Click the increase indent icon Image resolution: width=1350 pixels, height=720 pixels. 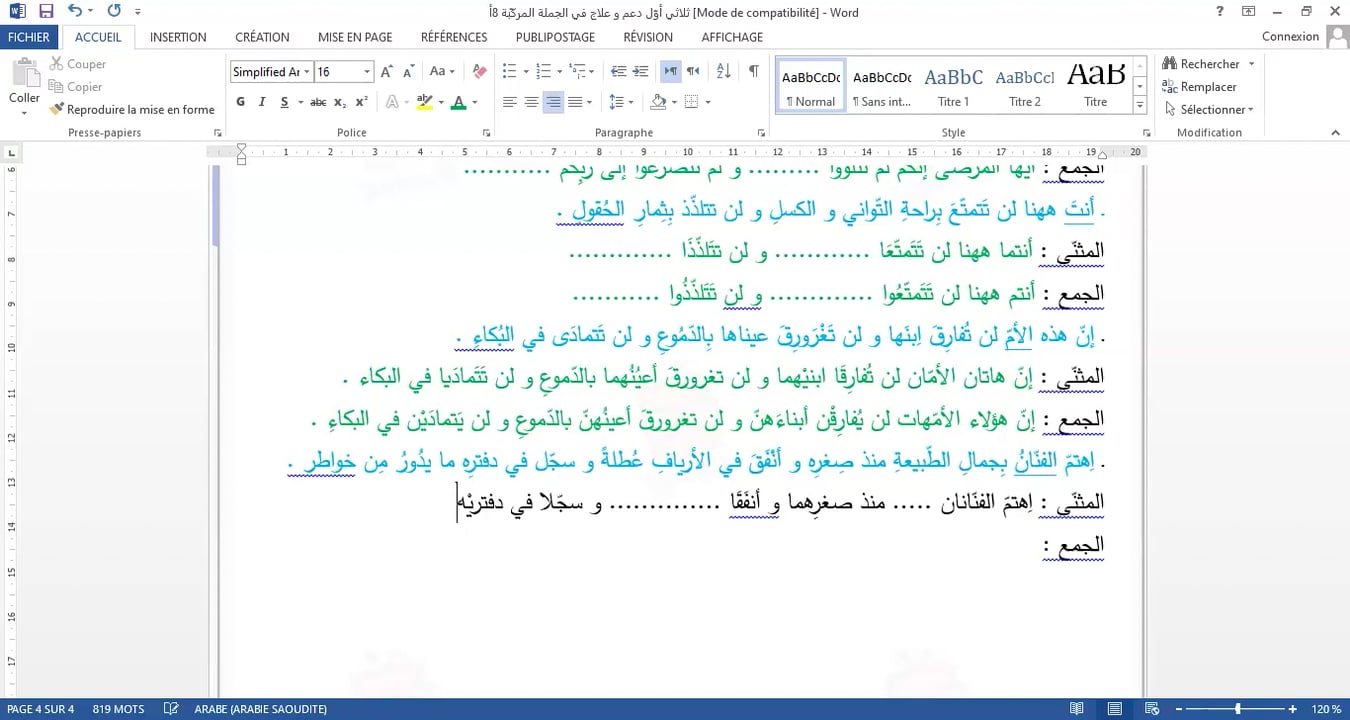pos(639,71)
